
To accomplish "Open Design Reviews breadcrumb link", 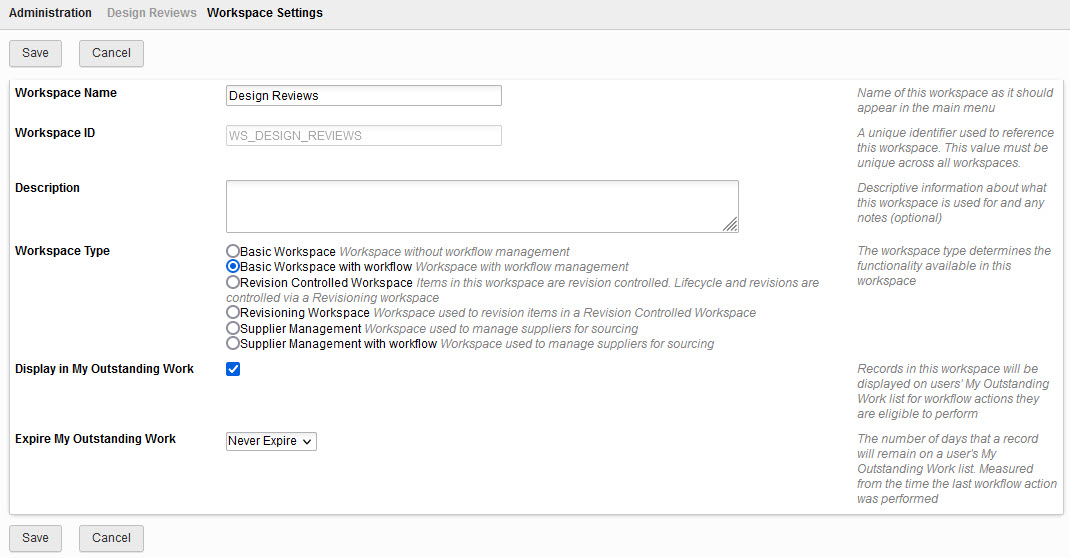I will [149, 13].
